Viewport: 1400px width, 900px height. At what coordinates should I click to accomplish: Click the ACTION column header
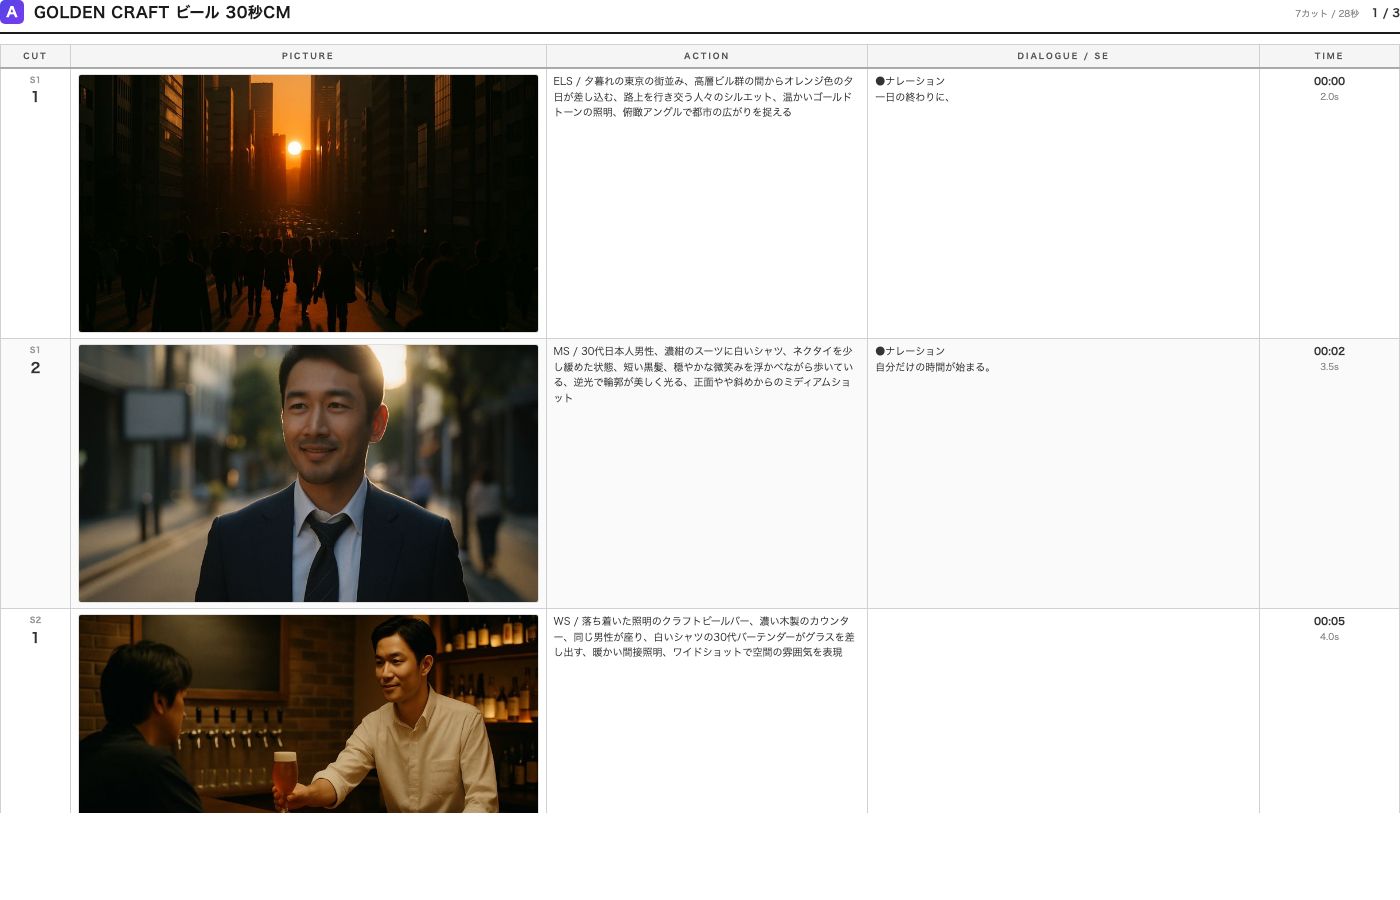(707, 56)
